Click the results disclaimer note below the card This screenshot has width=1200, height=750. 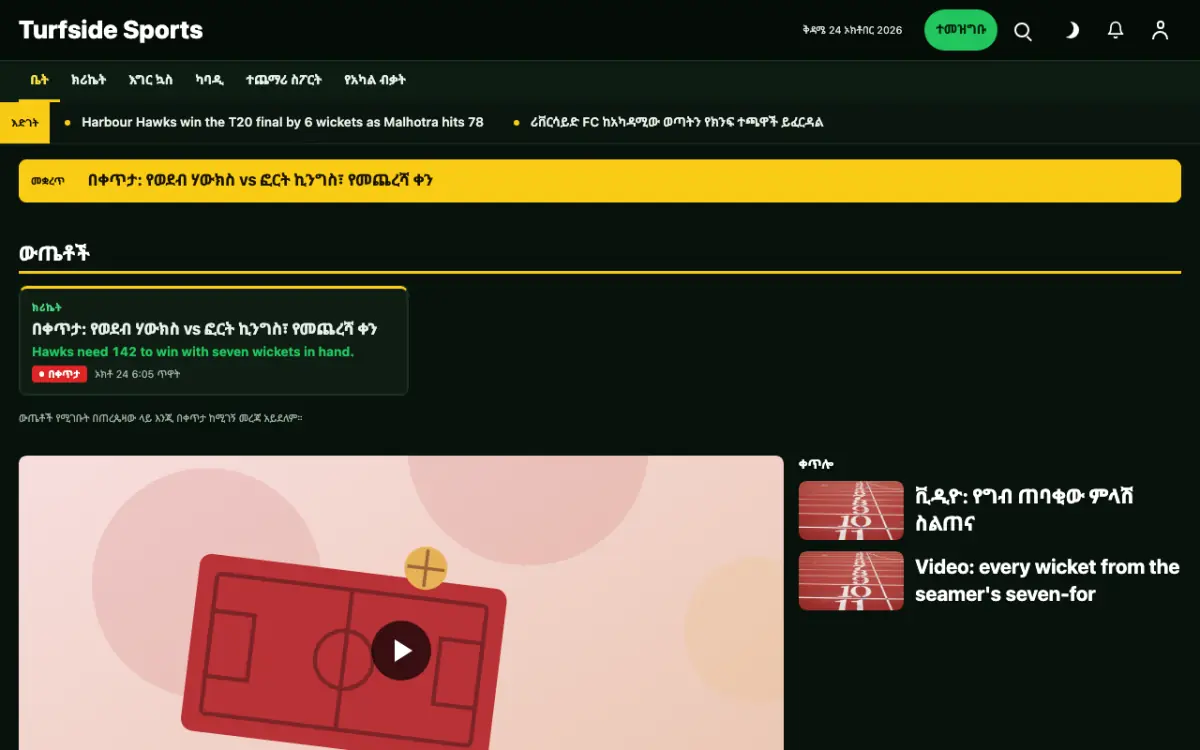pos(160,418)
